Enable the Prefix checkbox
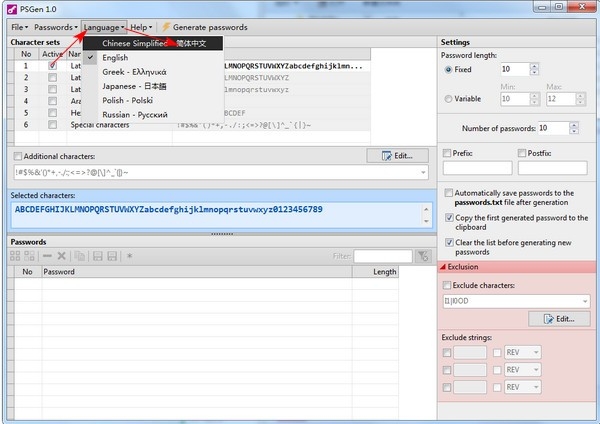600x424 pixels. [447, 153]
